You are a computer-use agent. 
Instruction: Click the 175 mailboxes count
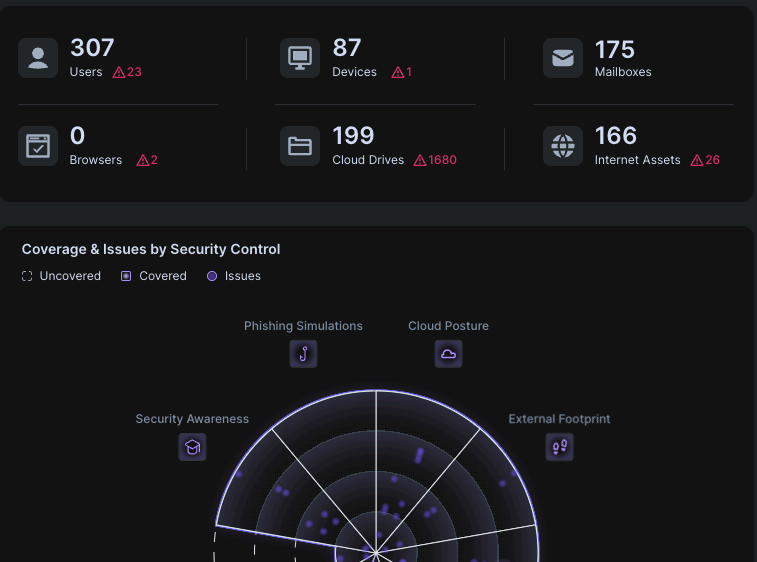(x=615, y=50)
